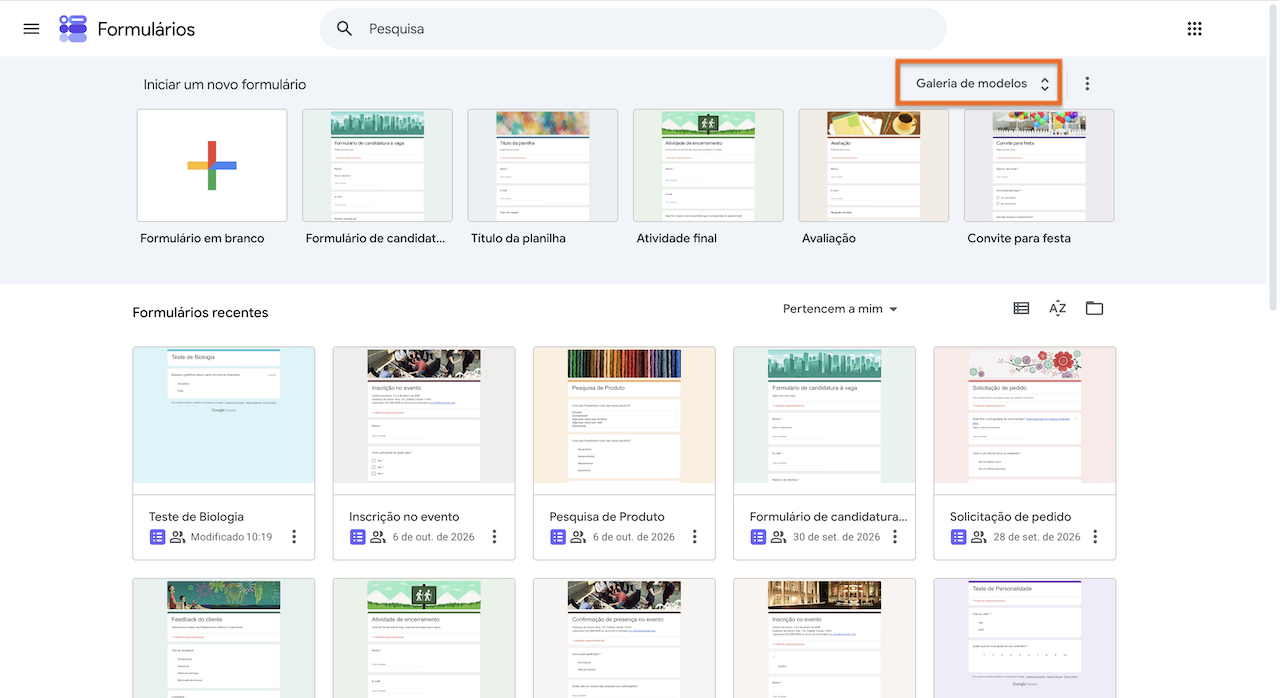This screenshot has height=698, width=1280.
Task: Open more options for Pesquisa de Produto
Action: tap(694, 537)
